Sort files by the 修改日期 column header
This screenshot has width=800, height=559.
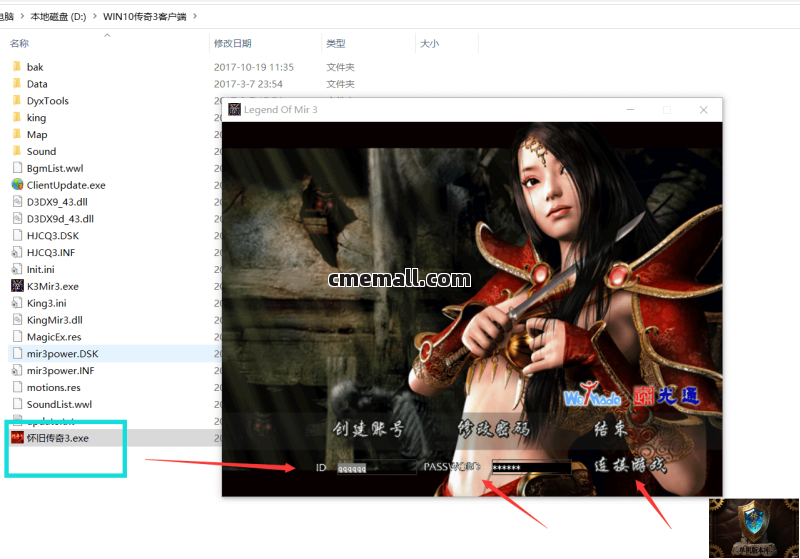coord(232,44)
